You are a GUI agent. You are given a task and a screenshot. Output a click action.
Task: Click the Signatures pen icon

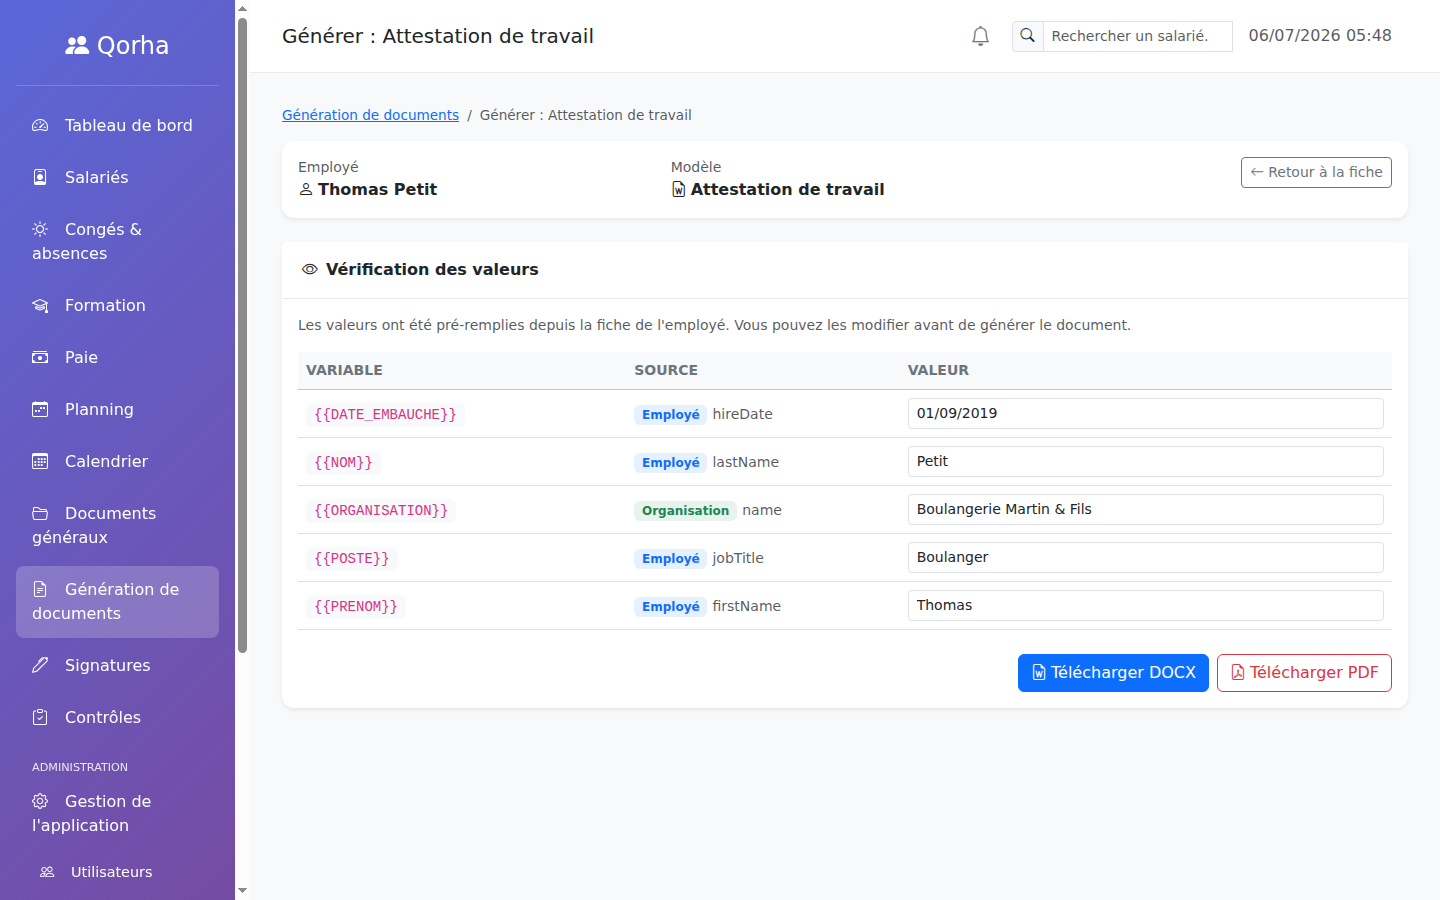tap(40, 665)
